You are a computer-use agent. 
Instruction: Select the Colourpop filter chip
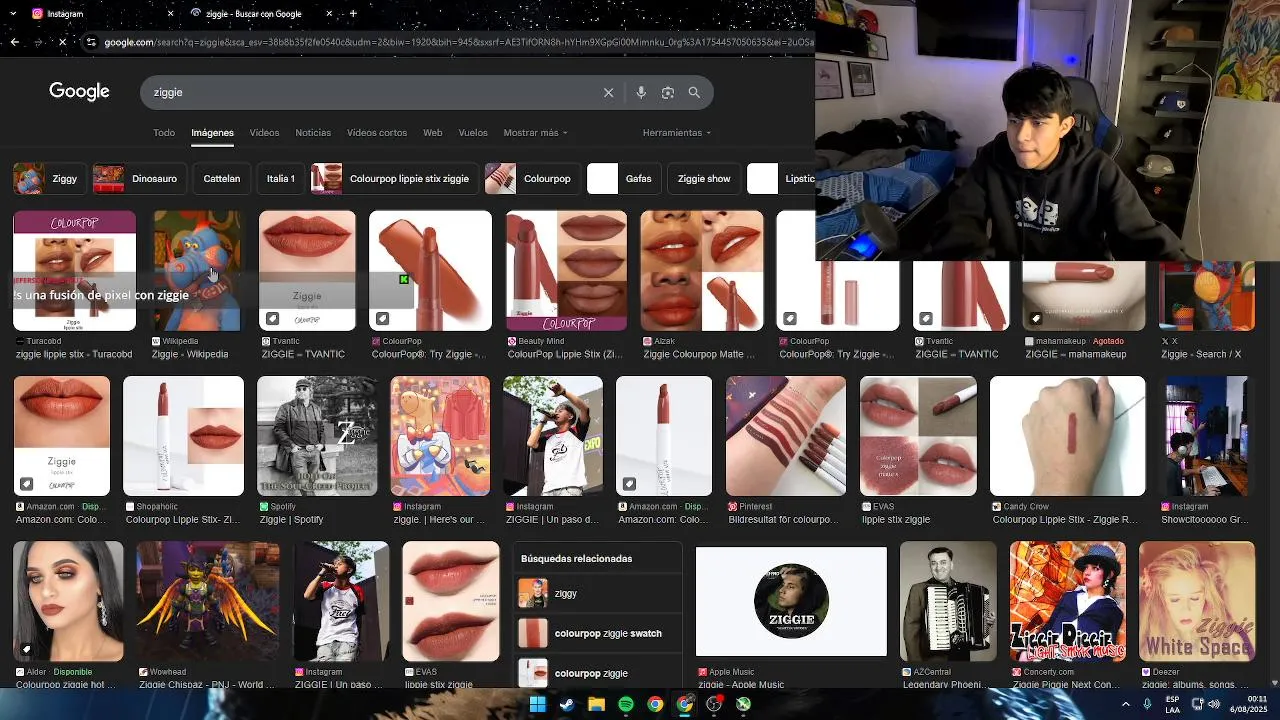pos(531,179)
